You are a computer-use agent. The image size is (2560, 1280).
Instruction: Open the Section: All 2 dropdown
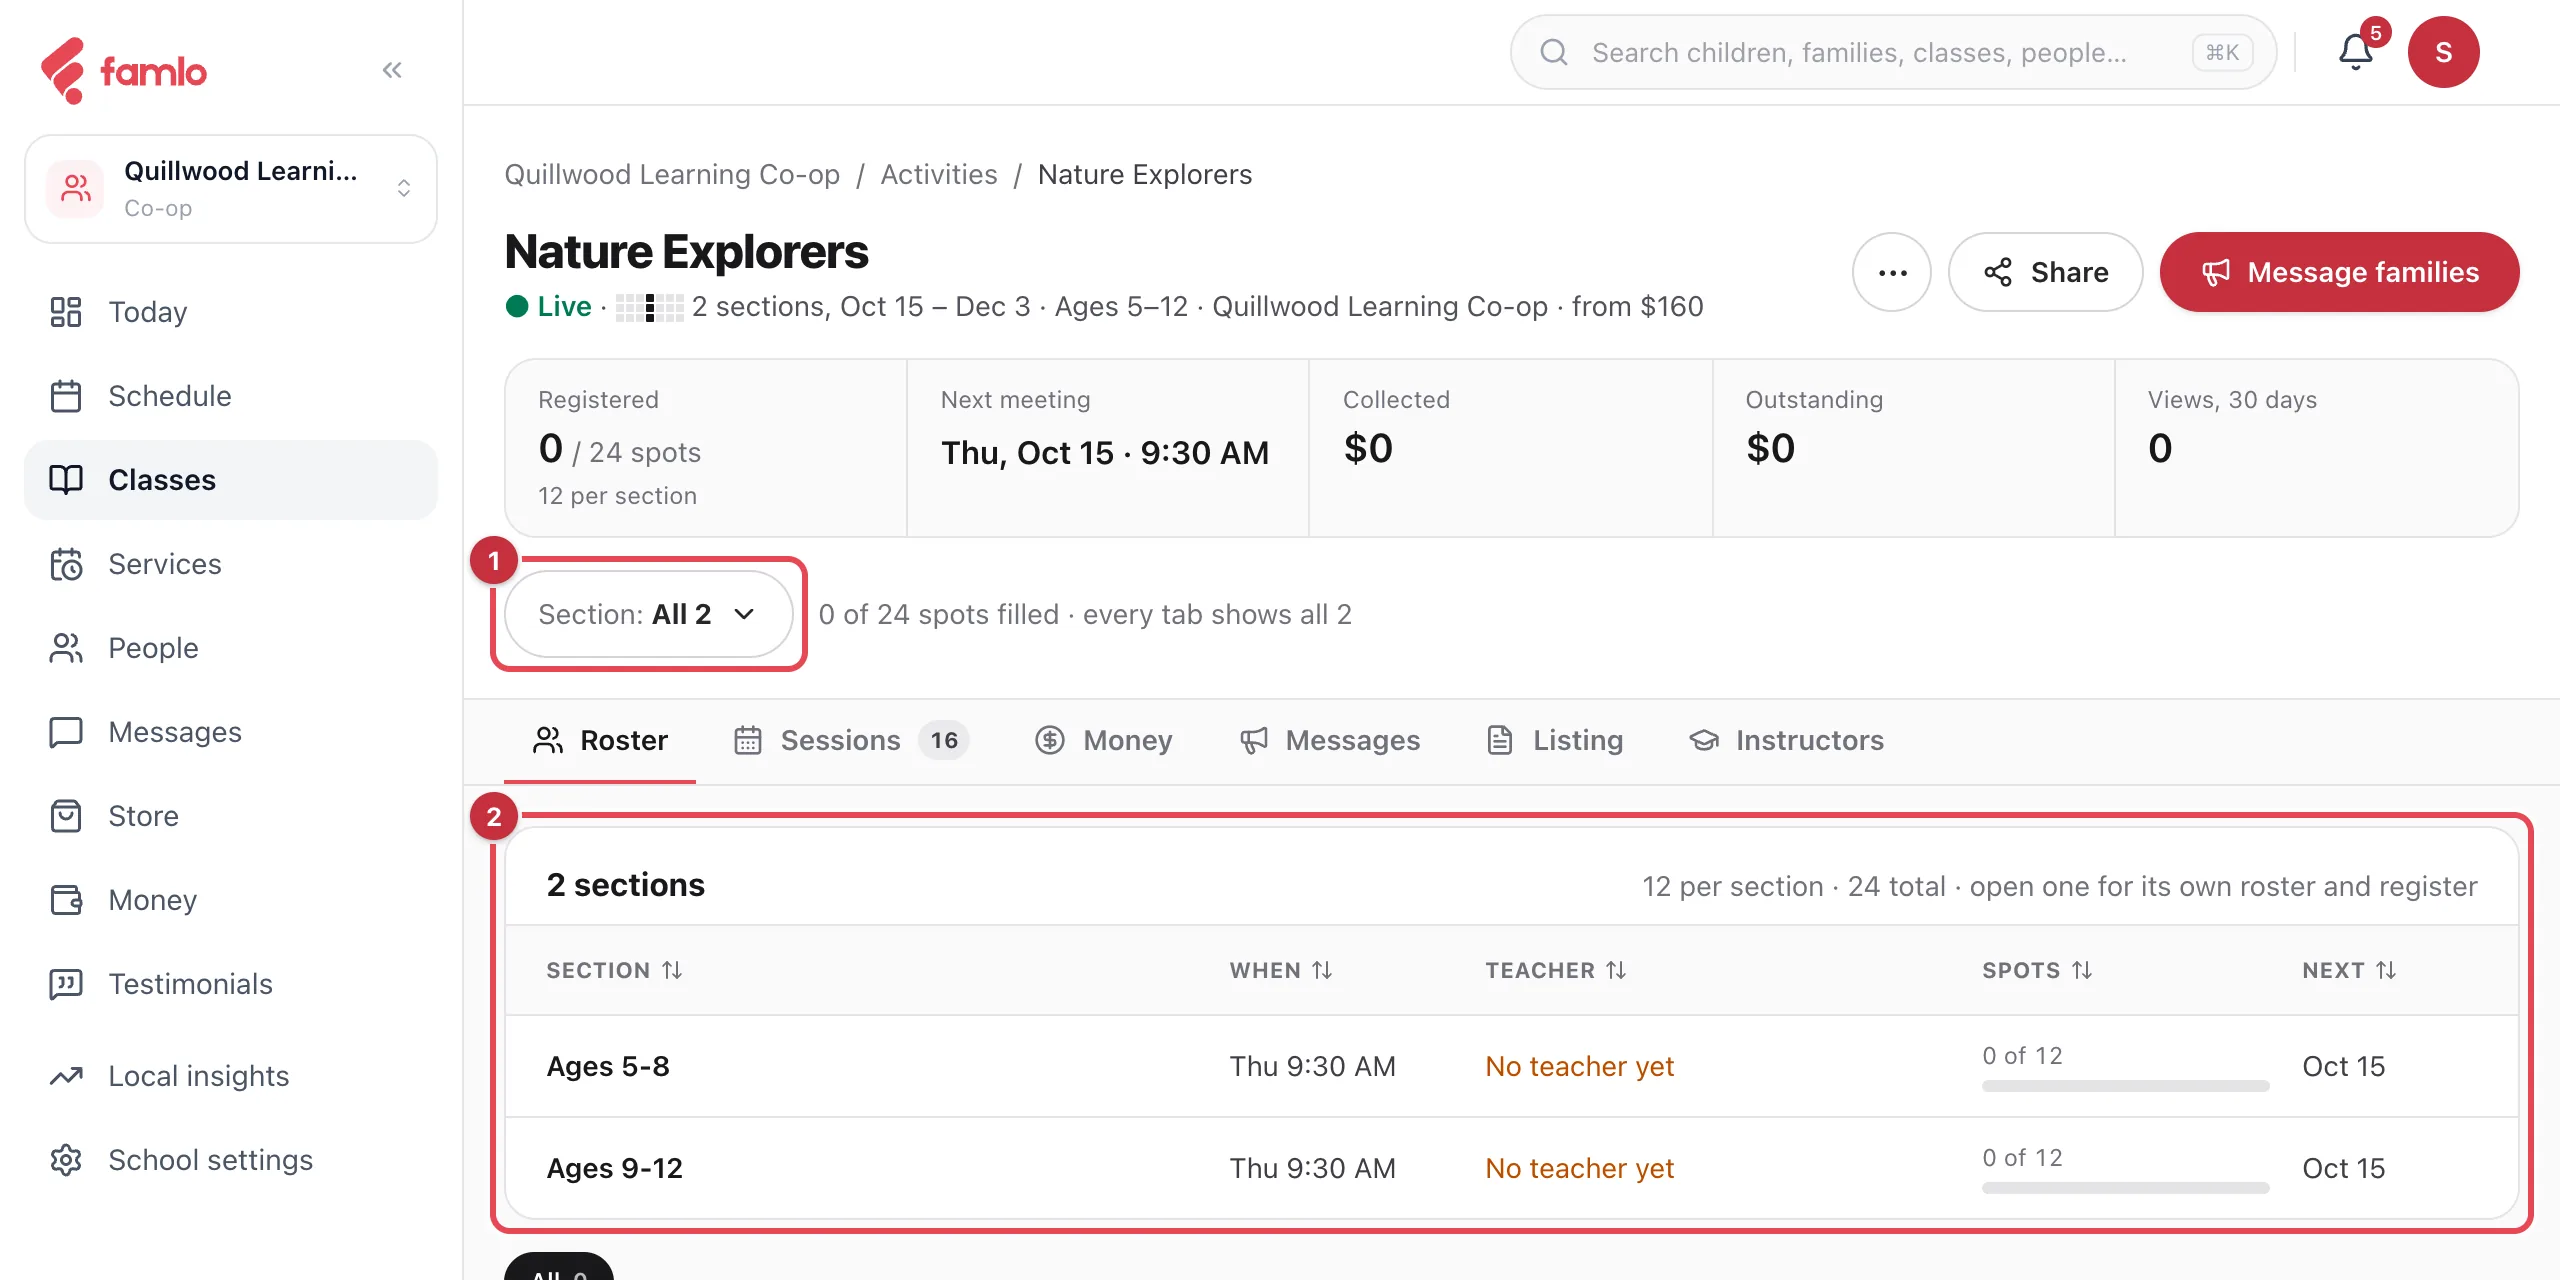(x=649, y=614)
